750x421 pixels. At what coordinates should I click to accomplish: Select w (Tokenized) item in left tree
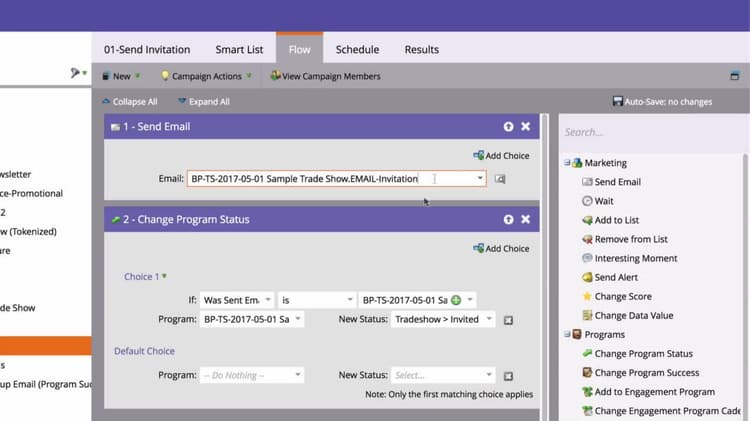(28, 232)
